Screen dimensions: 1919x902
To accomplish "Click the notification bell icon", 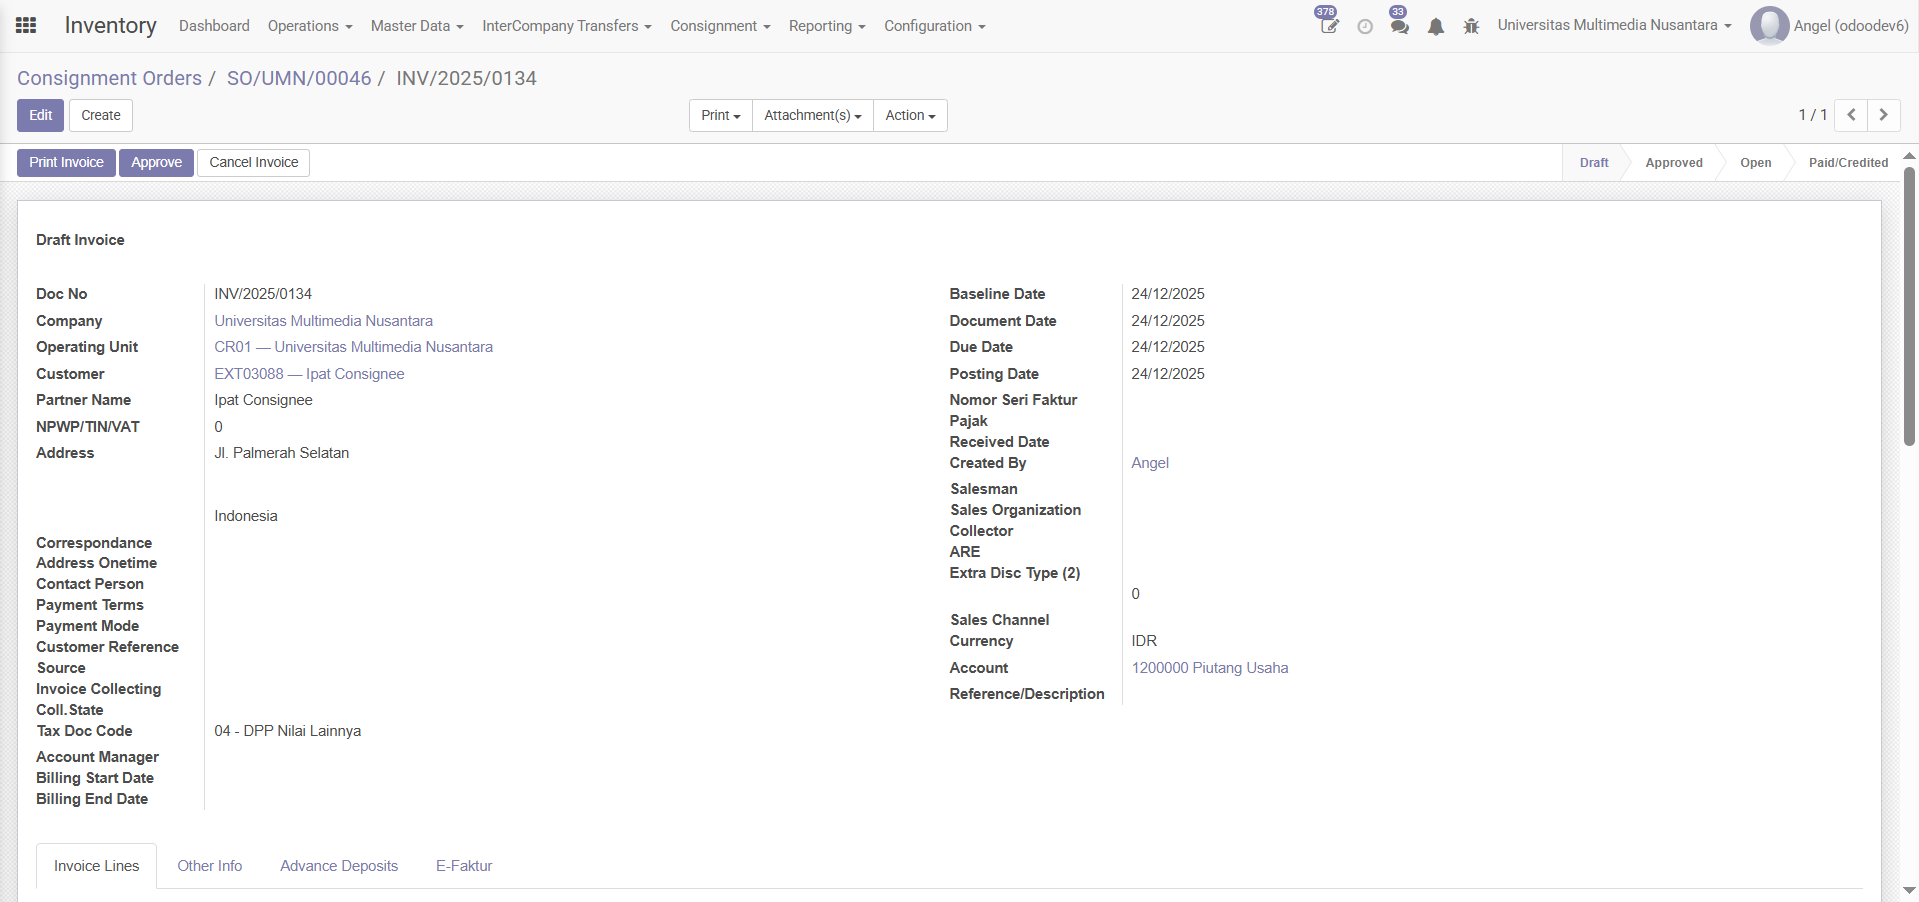I will [x=1436, y=27].
